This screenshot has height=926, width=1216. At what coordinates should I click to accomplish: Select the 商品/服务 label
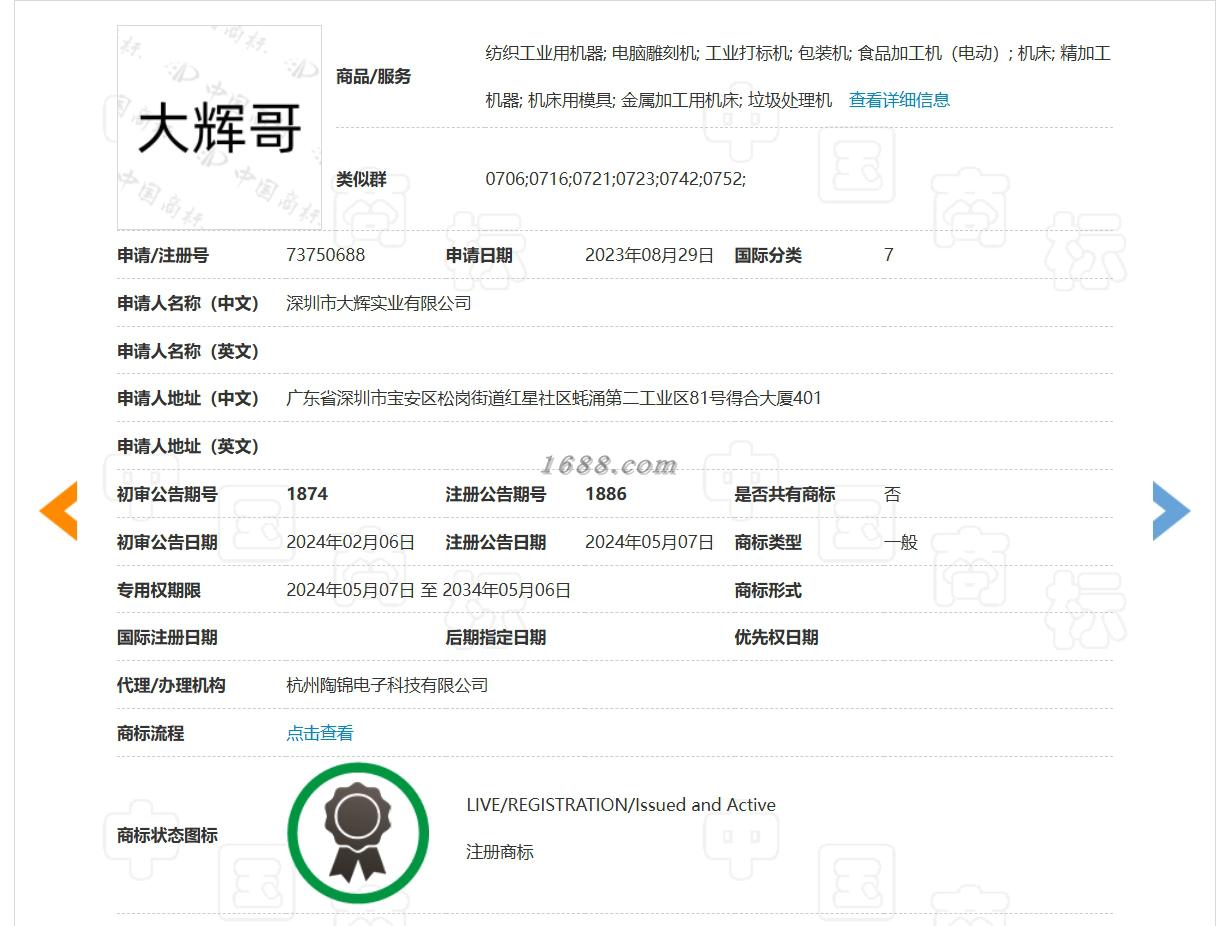pos(374,77)
